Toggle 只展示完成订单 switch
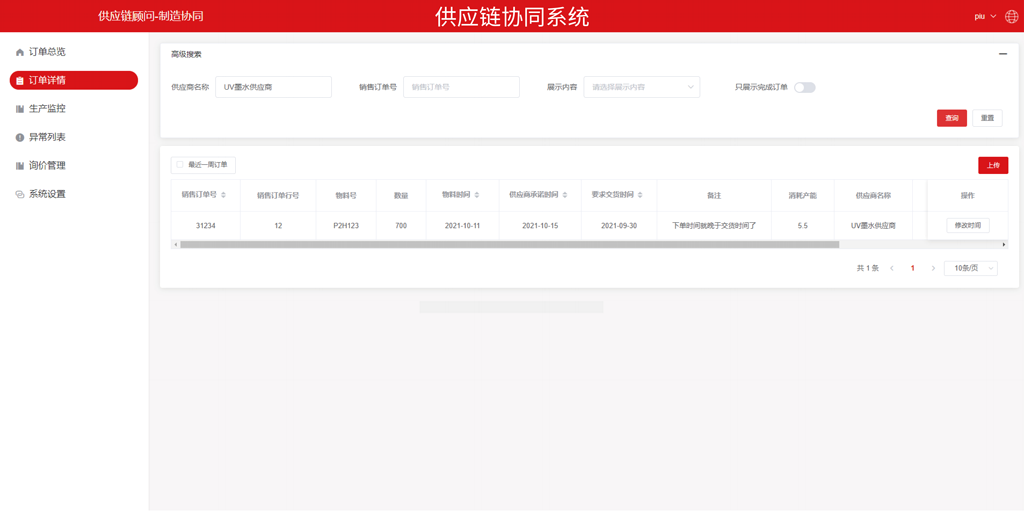1024x523 pixels. click(x=804, y=88)
